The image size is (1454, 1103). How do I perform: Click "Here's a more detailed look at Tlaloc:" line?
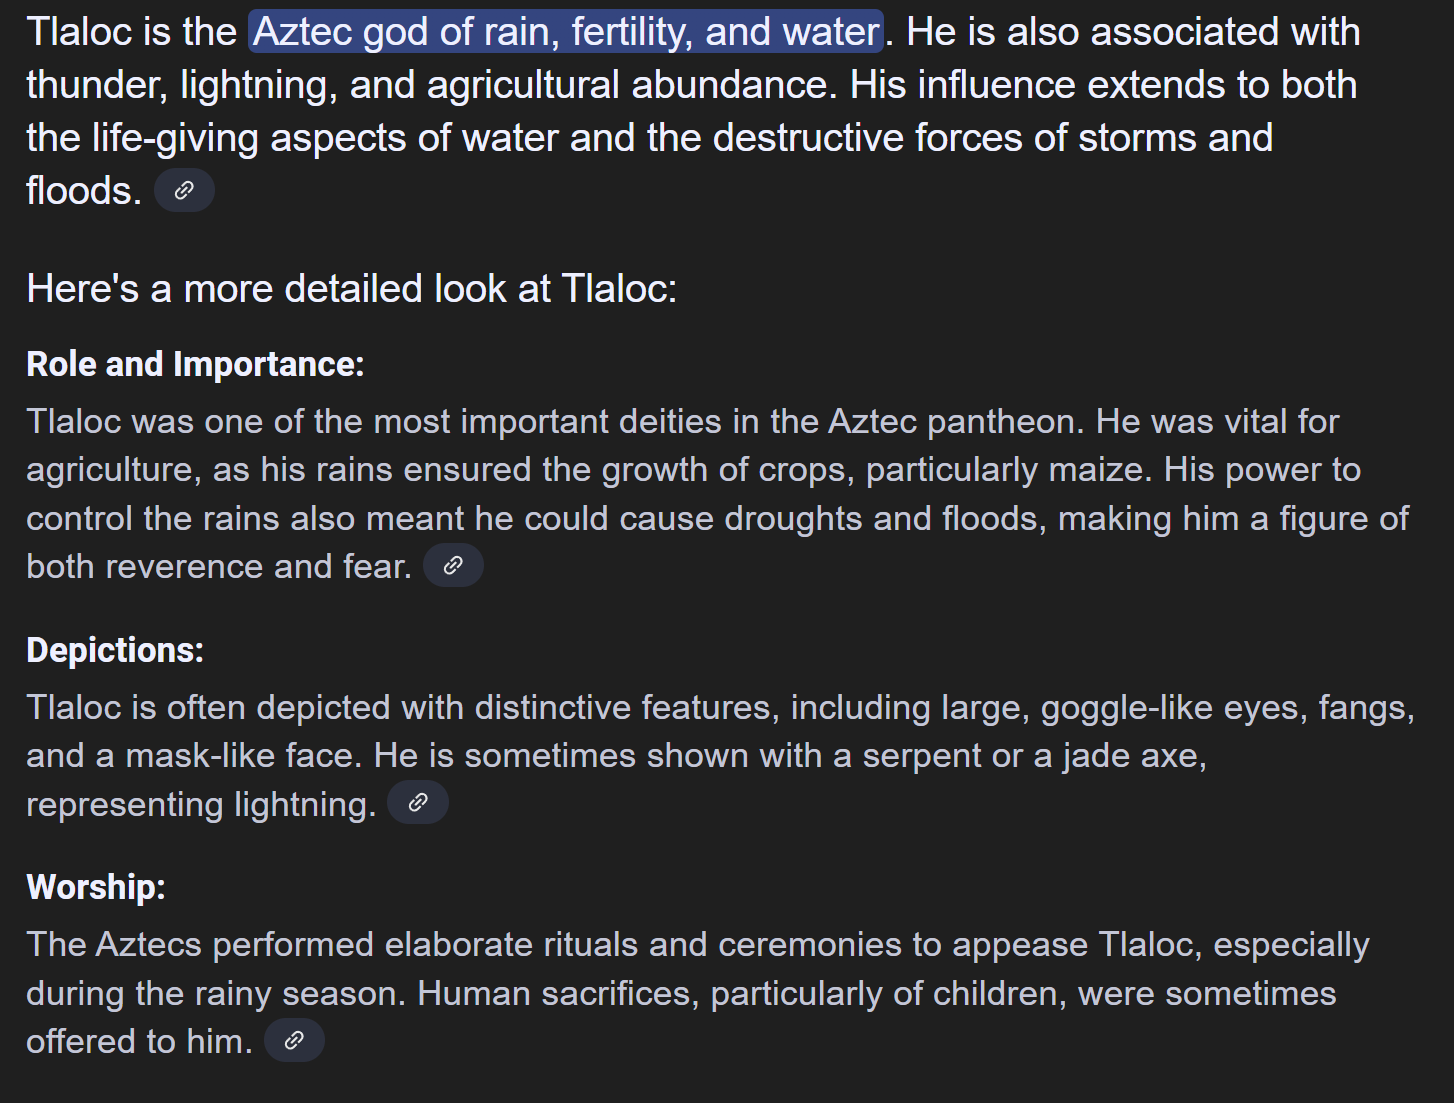tap(352, 288)
